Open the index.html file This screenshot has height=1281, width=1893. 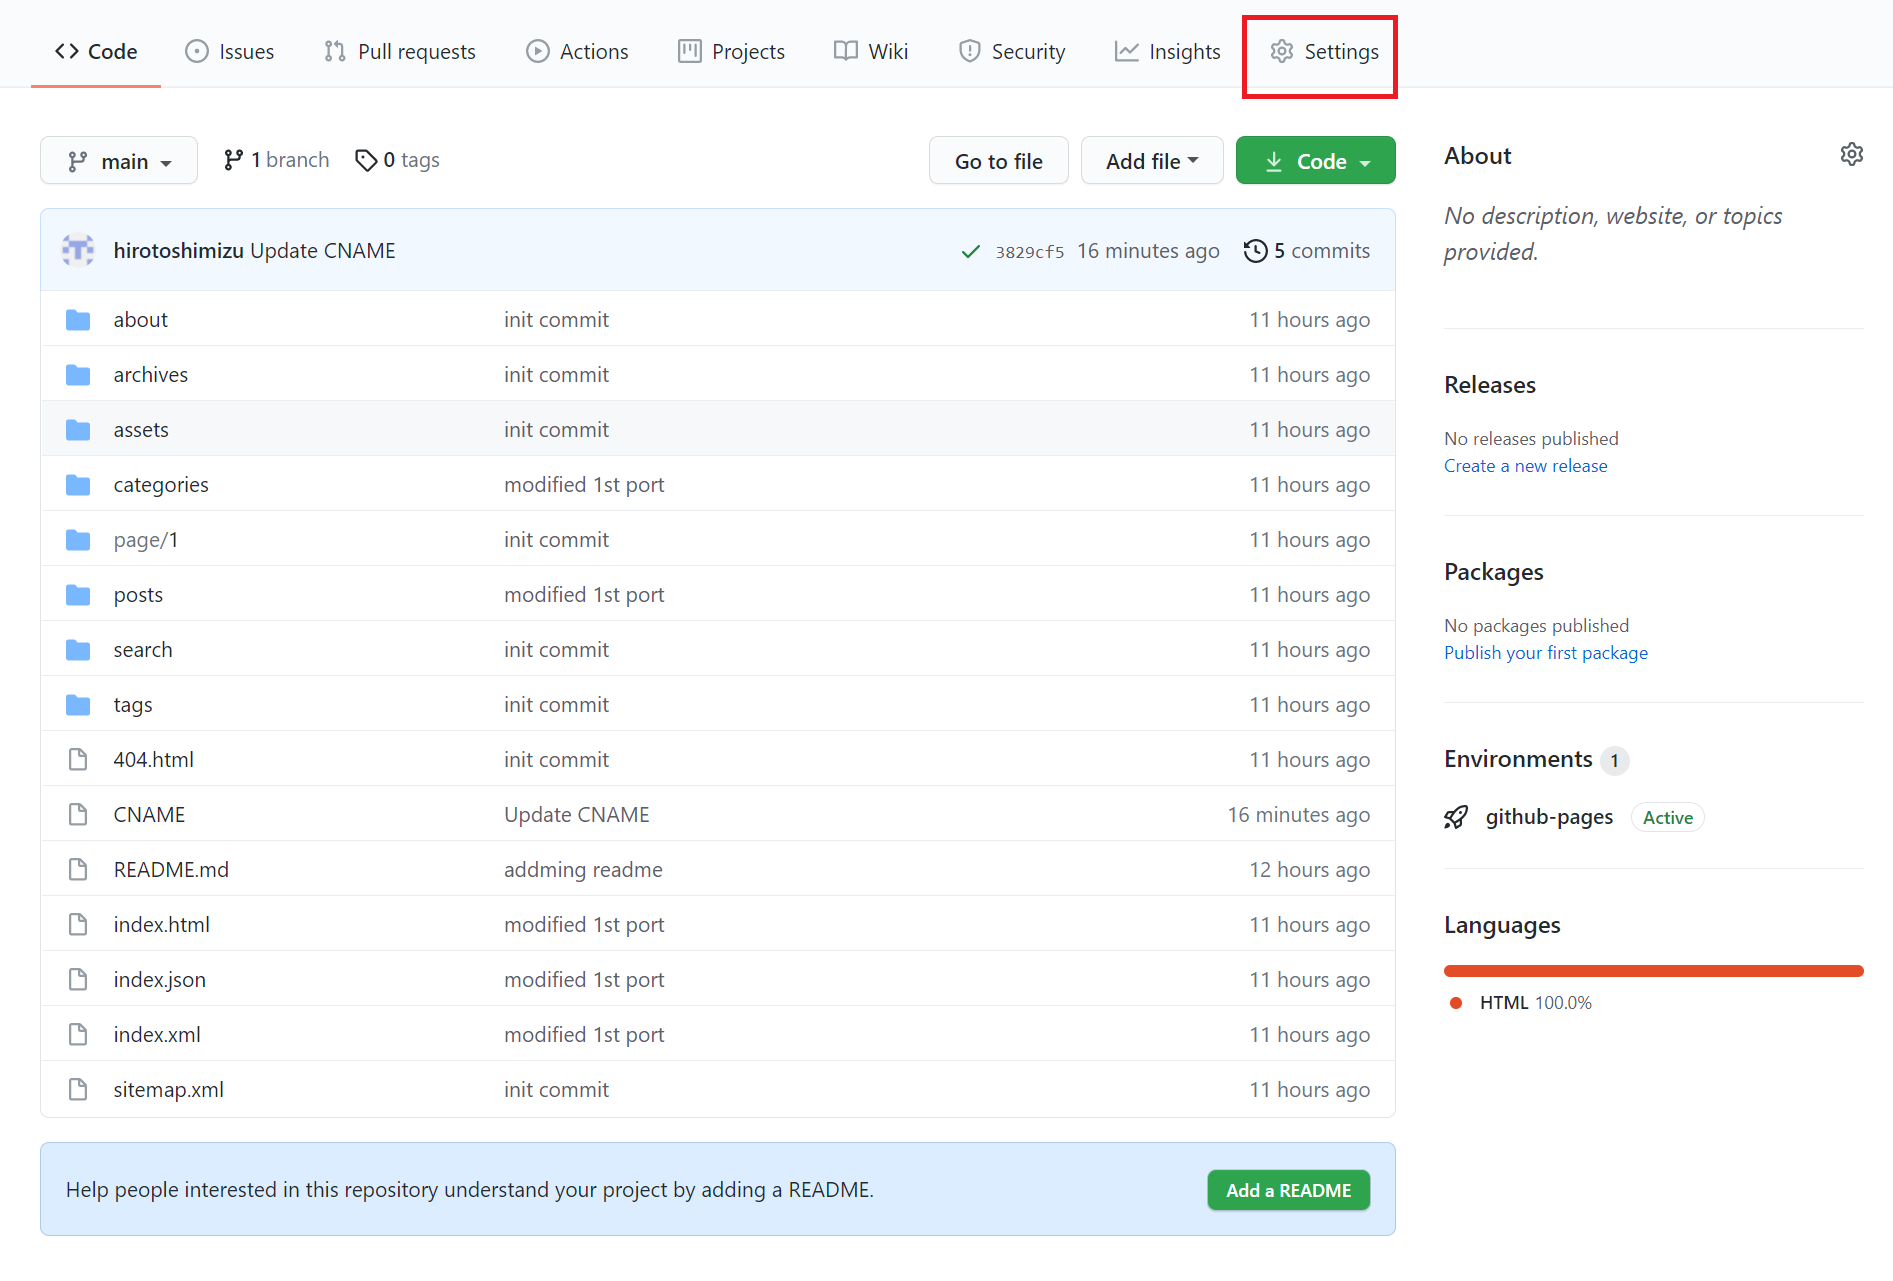tap(161, 924)
